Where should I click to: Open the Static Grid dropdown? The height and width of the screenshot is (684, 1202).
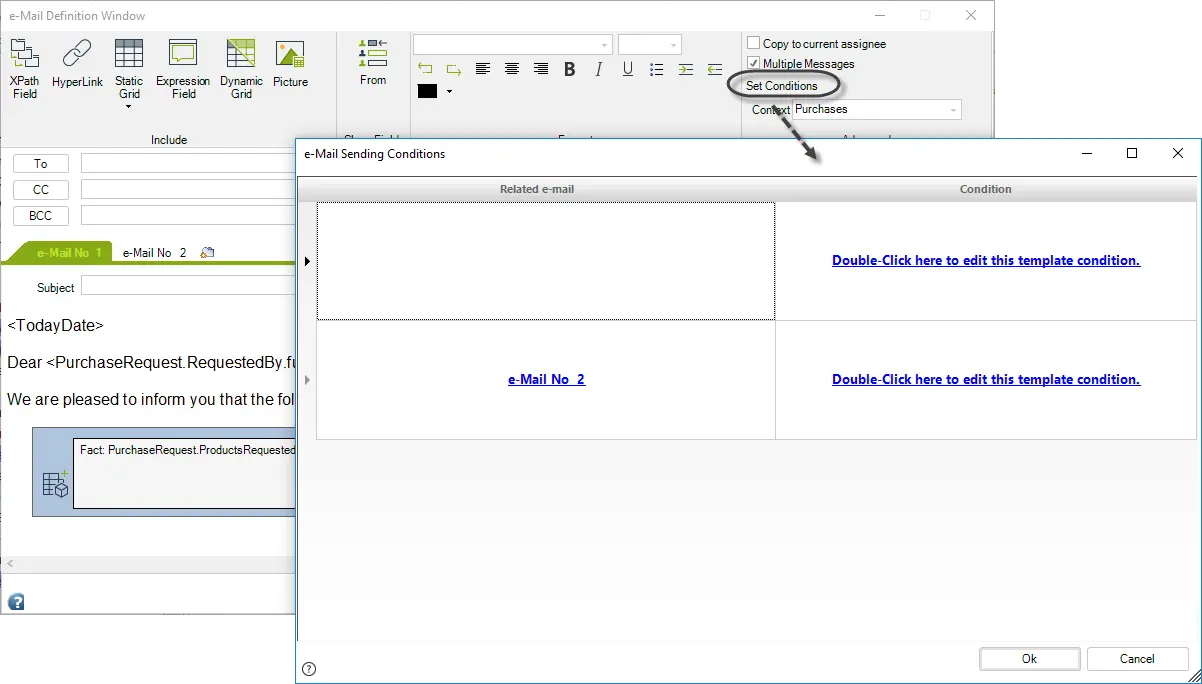pyautogui.click(x=129, y=106)
